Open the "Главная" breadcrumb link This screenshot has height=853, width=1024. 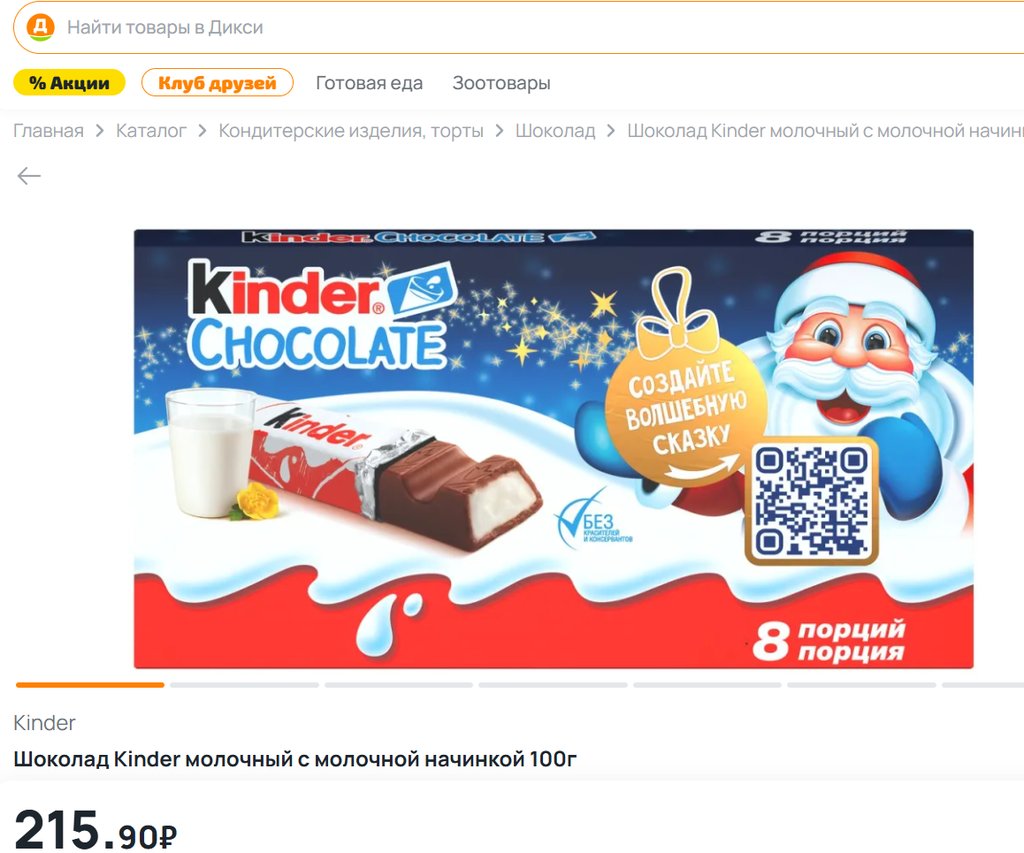click(48, 131)
